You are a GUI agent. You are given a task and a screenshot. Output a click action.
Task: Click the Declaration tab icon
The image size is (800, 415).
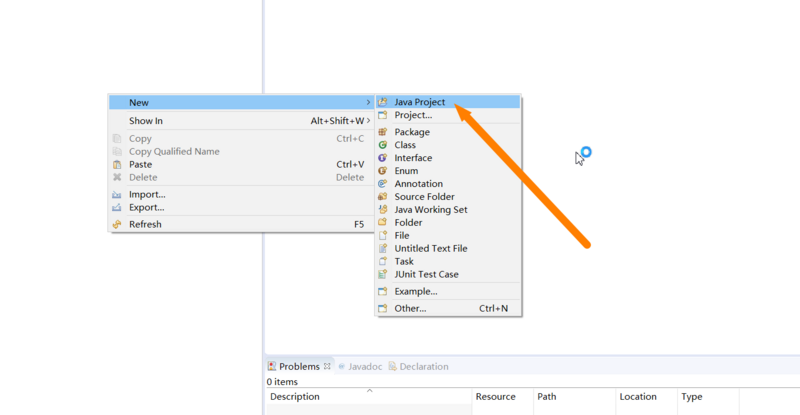(x=392, y=367)
